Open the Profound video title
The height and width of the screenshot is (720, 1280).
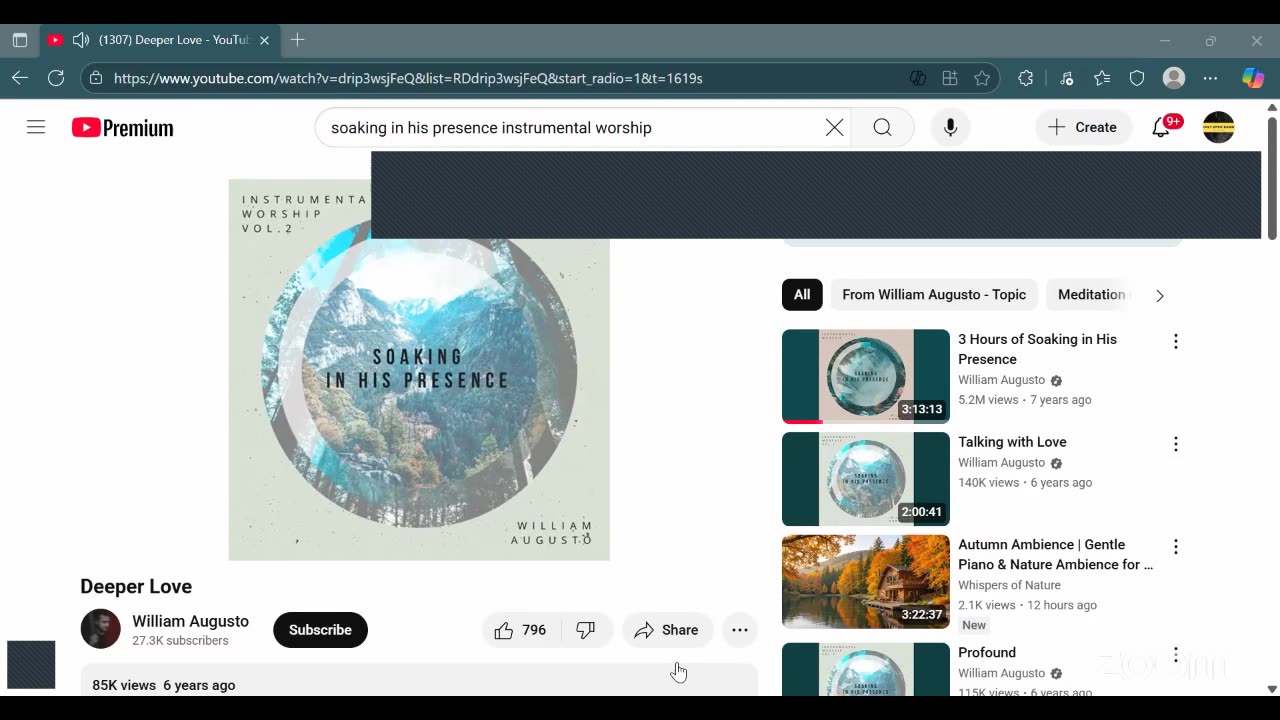click(987, 652)
